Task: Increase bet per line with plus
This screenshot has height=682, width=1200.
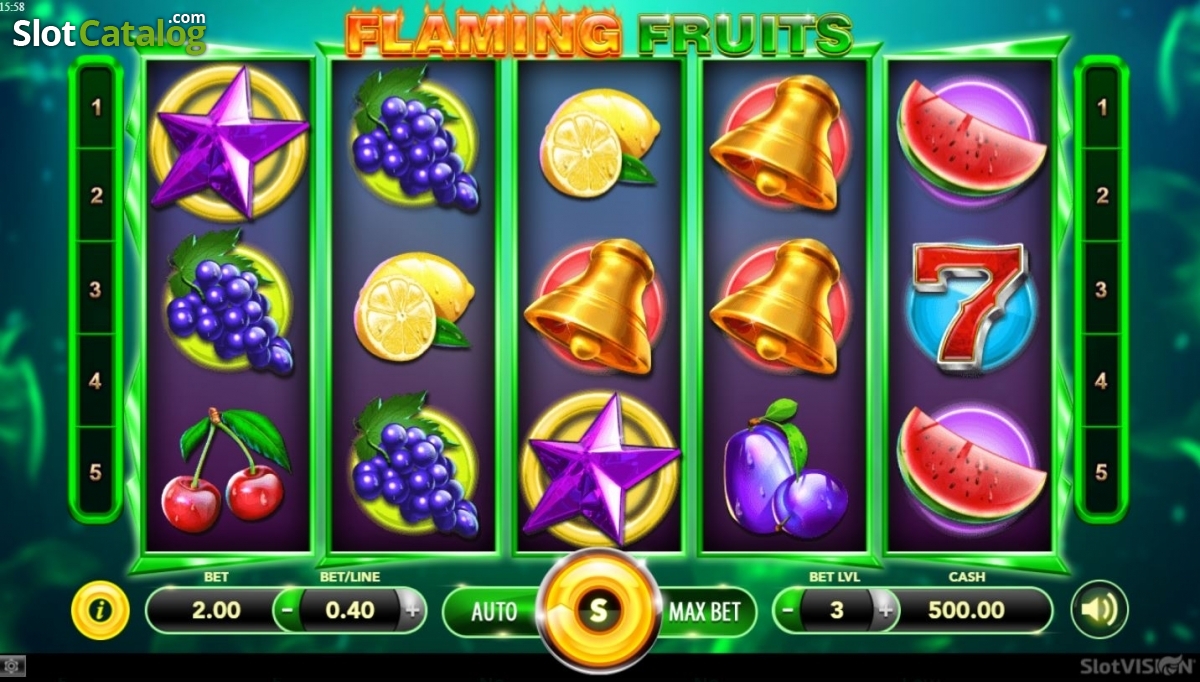Action: tap(412, 610)
